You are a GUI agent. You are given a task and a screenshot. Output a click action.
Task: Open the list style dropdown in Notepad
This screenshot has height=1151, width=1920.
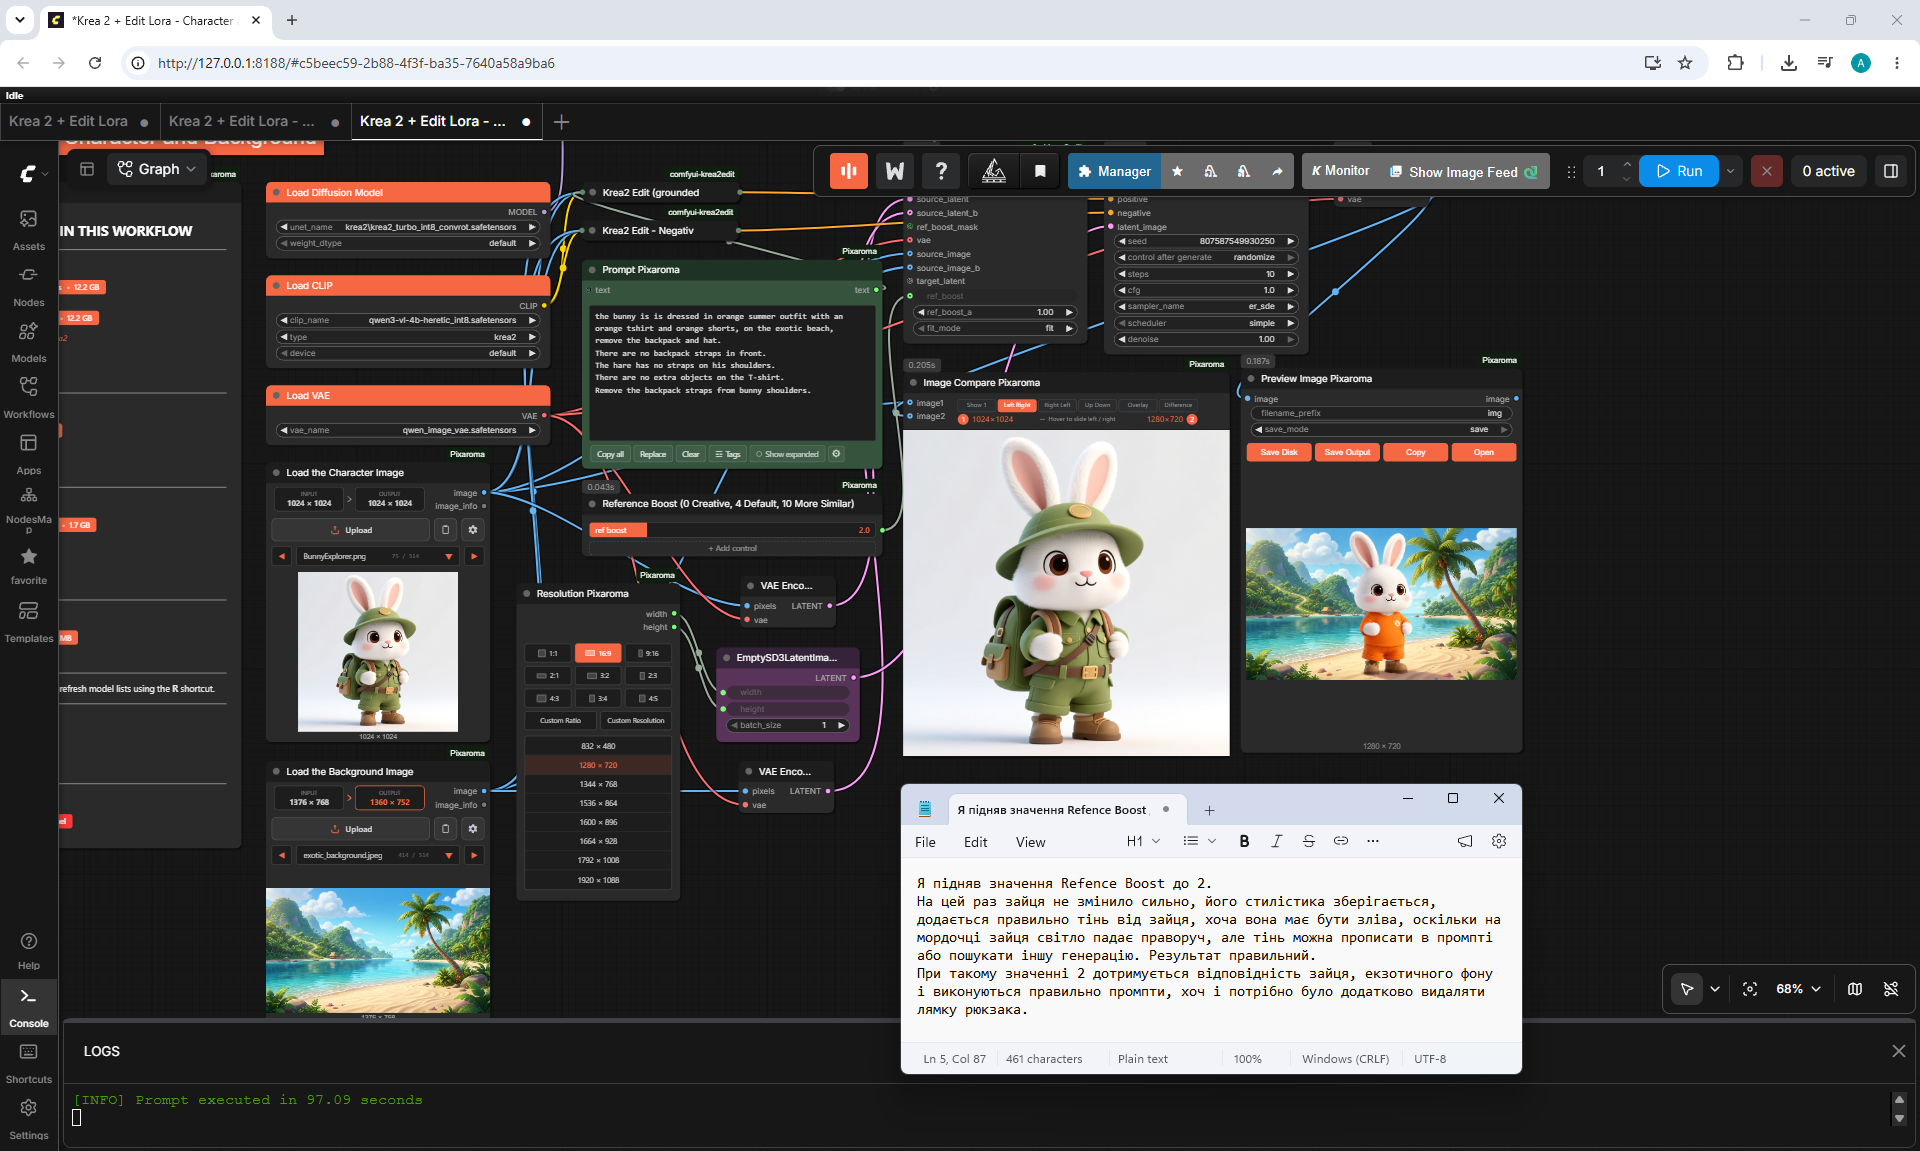click(1199, 841)
